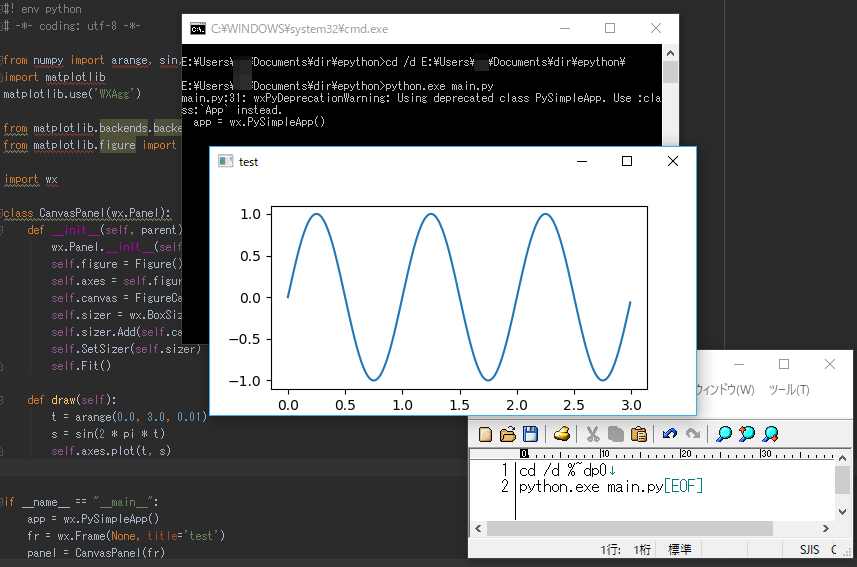The image size is (857, 567).
Task: Collapse the def draw fold marker
Action: [x=3, y=400]
